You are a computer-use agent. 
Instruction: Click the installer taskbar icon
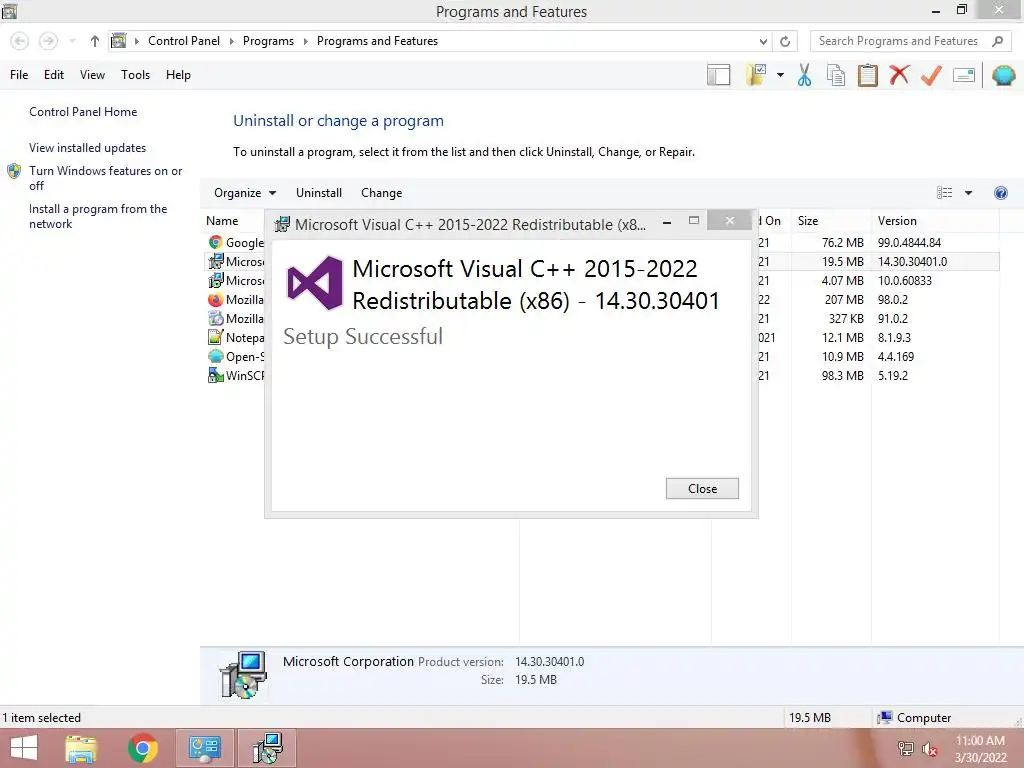(x=267, y=748)
